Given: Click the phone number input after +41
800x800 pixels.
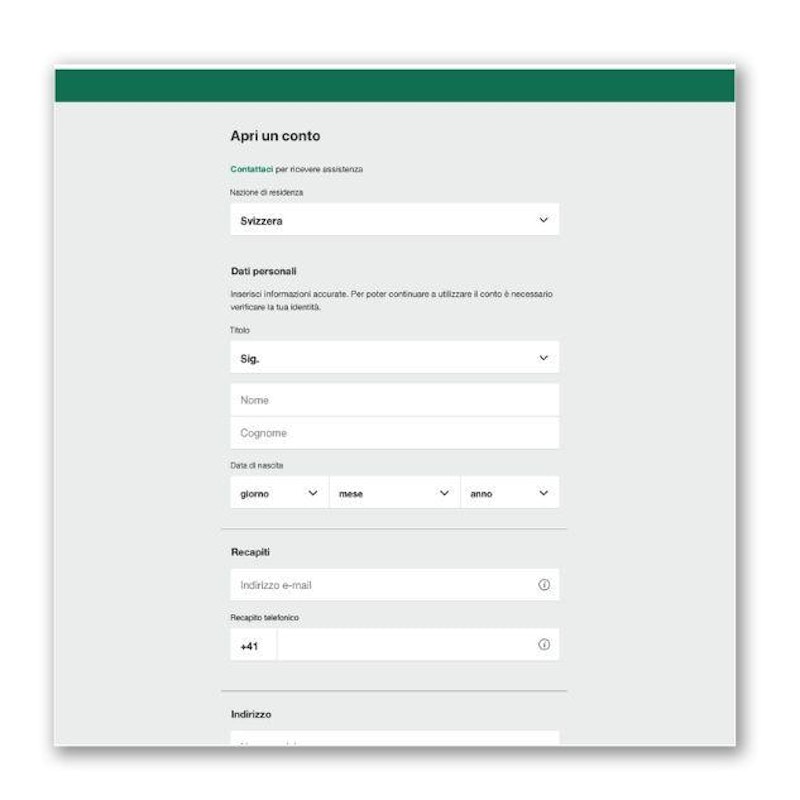Looking at the screenshot, I should coord(400,645).
